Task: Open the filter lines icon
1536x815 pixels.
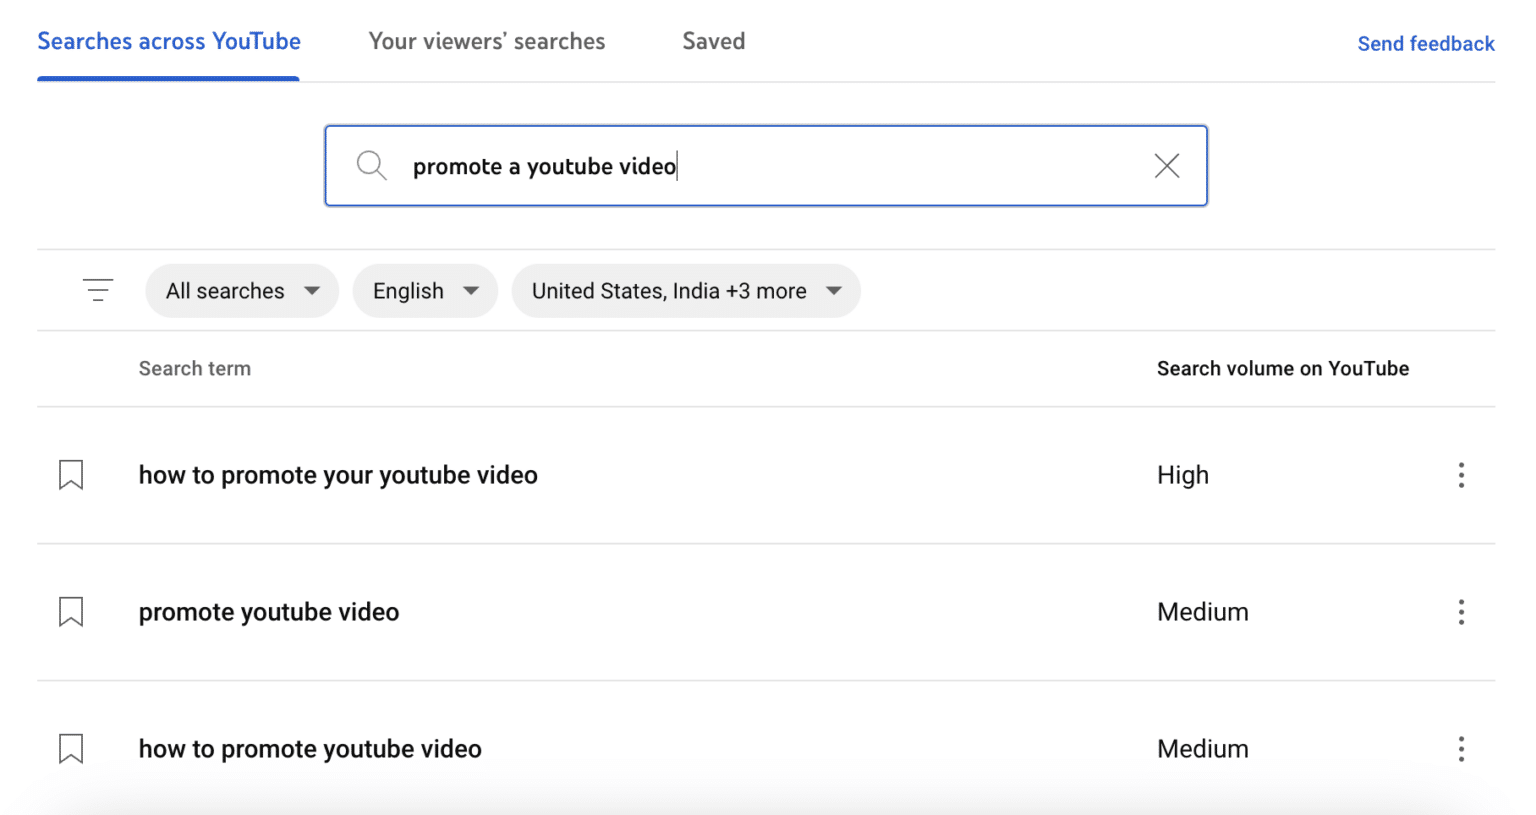Action: pos(98,290)
